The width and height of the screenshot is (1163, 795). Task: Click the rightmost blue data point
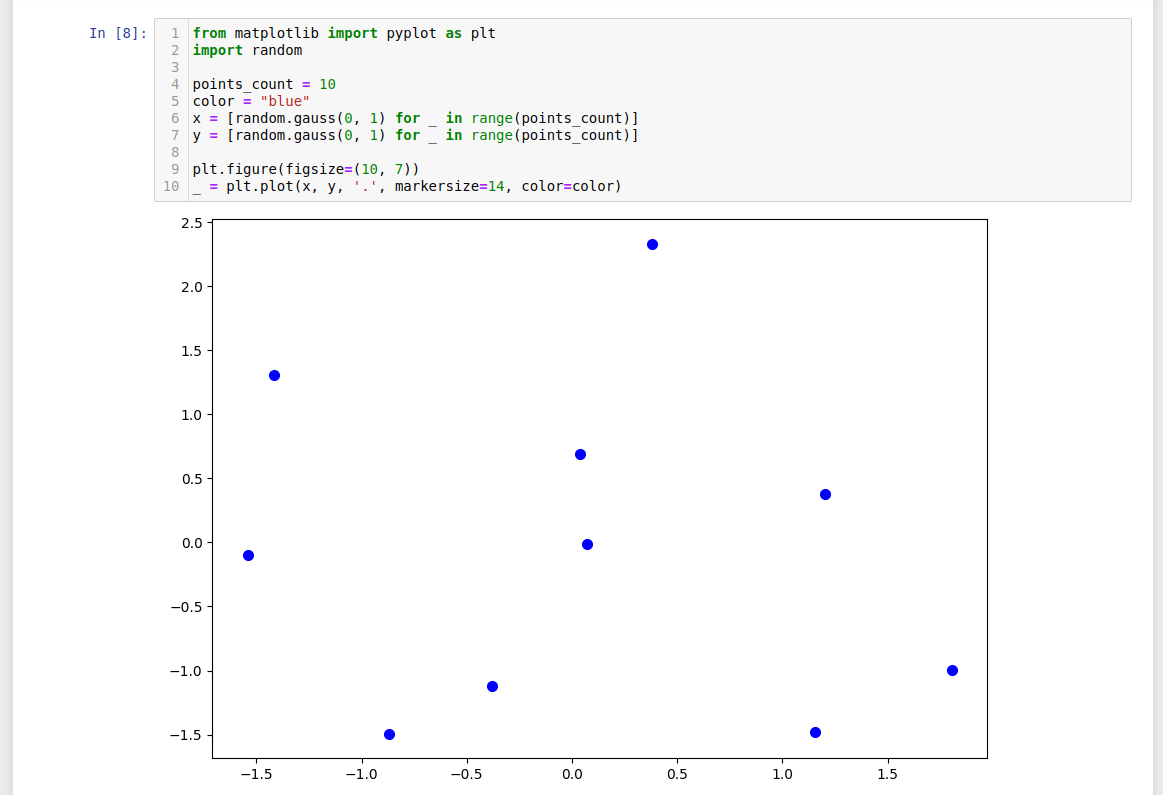951,671
